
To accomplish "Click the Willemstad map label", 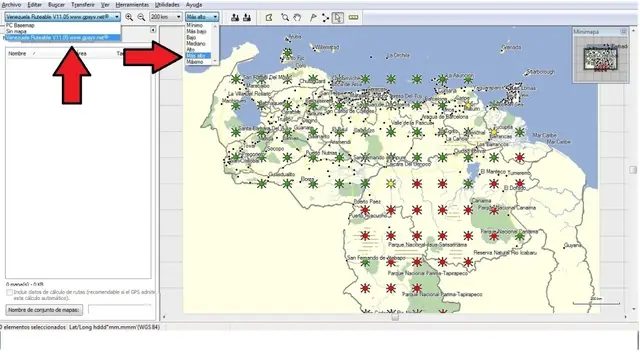I will pos(327,47).
